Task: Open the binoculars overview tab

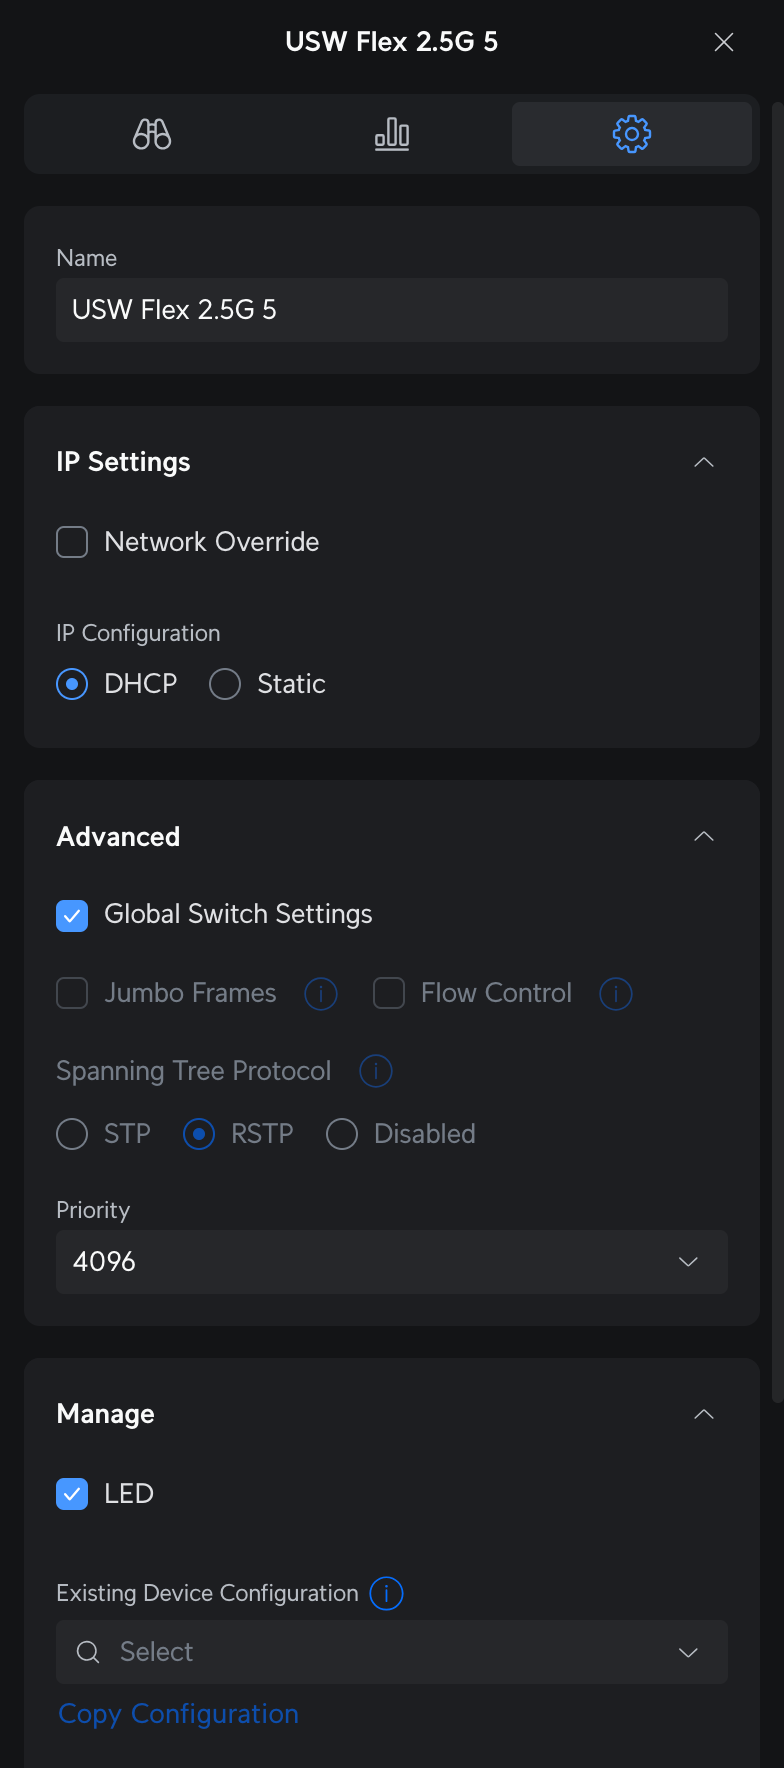Action: coord(152,134)
